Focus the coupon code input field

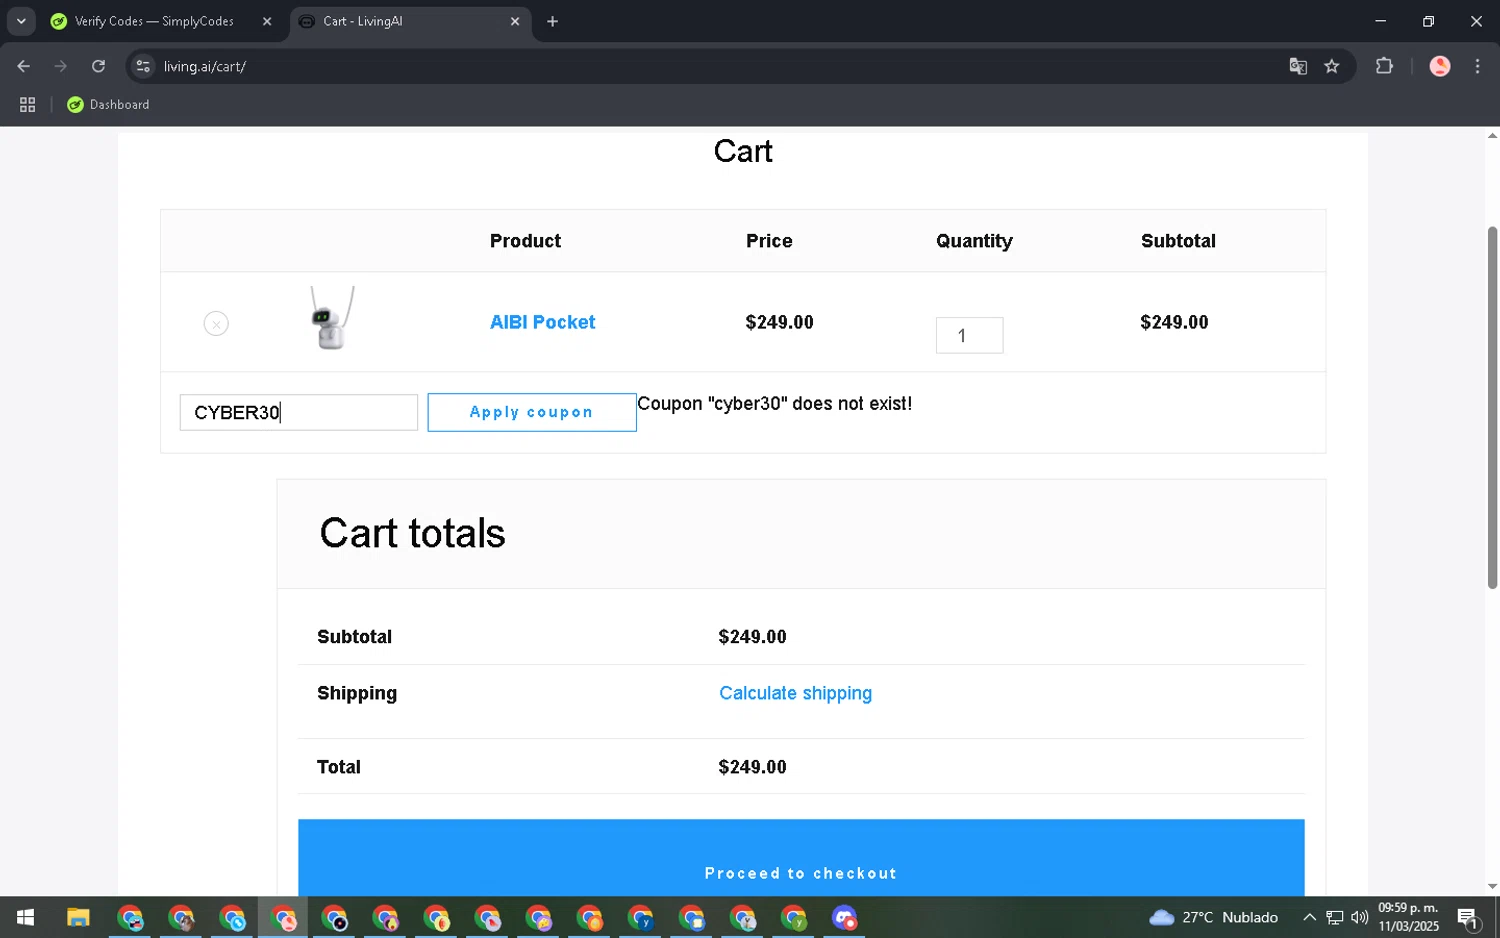pyautogui.click(x=299, y=412)
